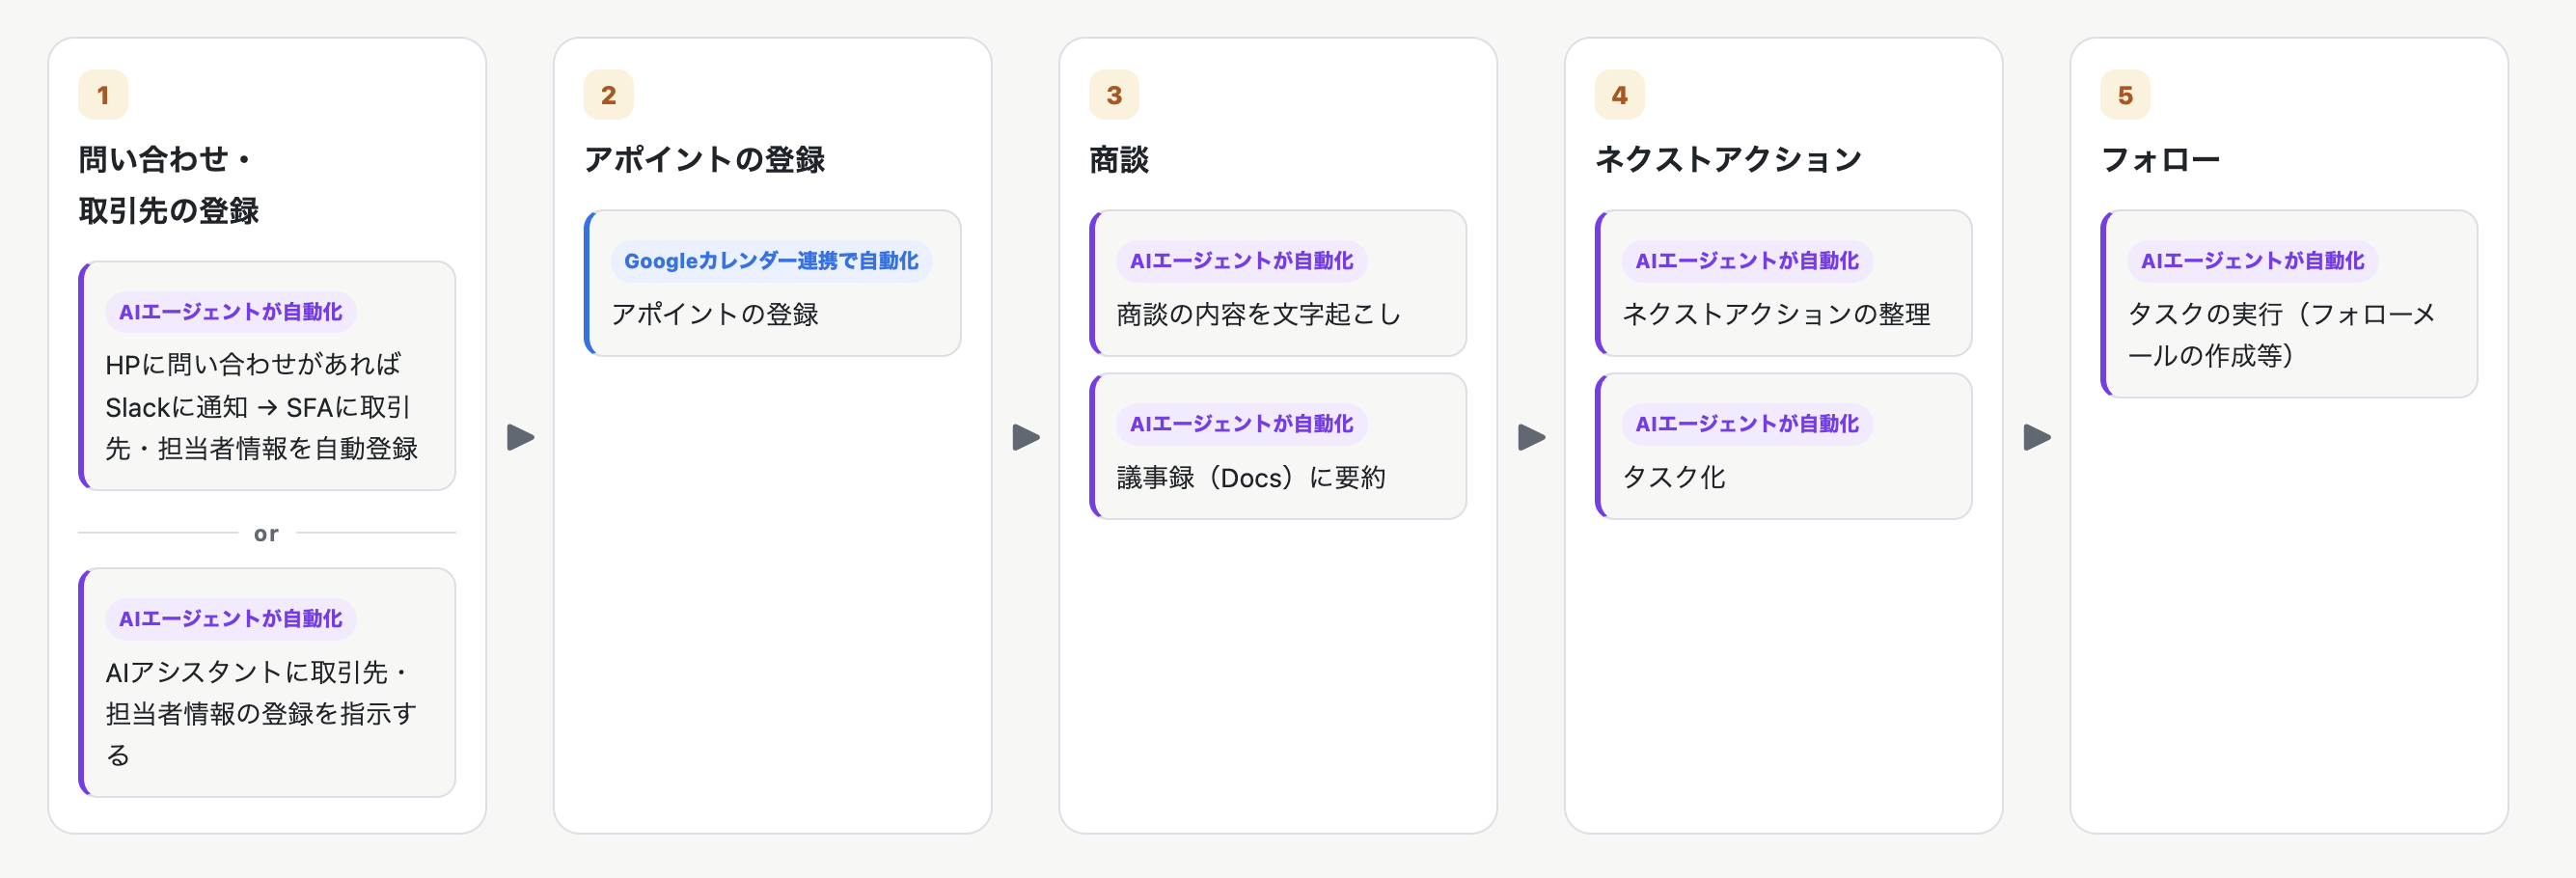
Task: Open the 議事録（Docs）に要約 card
Action: pyautogui.click(x=1278, y=446)
